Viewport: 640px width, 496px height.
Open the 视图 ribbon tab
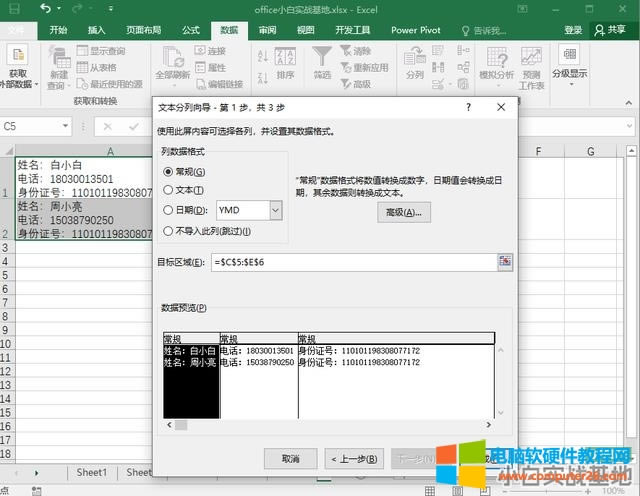305,30
